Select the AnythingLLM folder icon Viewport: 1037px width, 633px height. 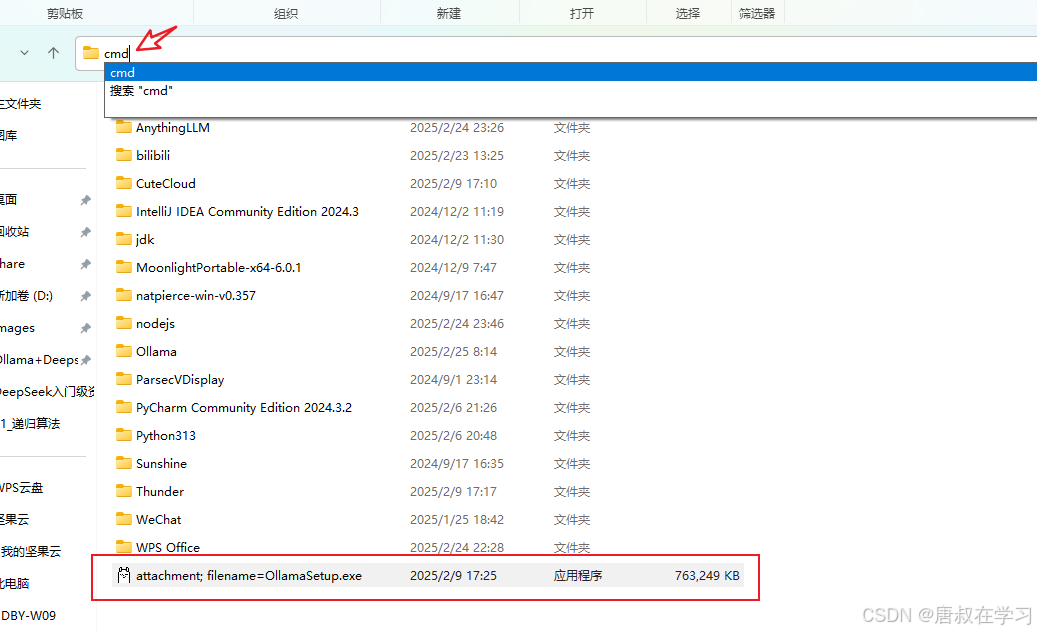point(124,127)
